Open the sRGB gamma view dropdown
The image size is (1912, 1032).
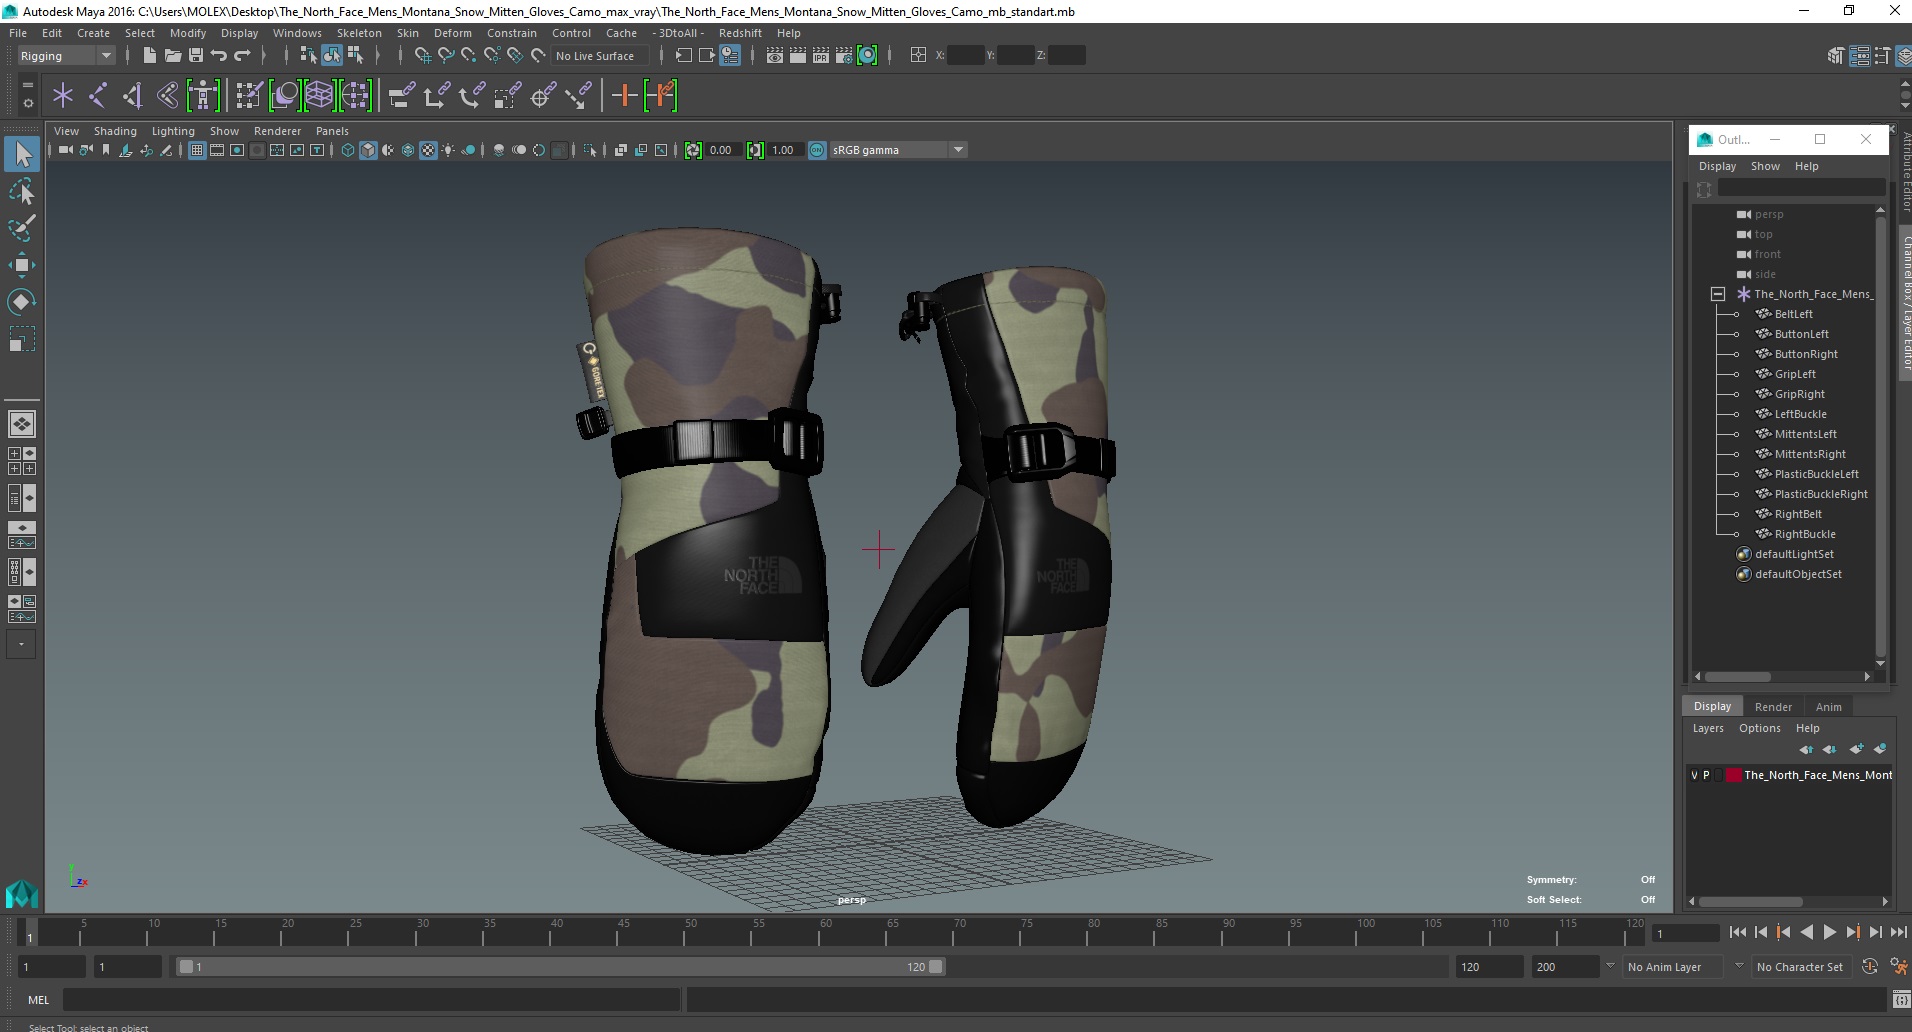(x=898, y=150)
